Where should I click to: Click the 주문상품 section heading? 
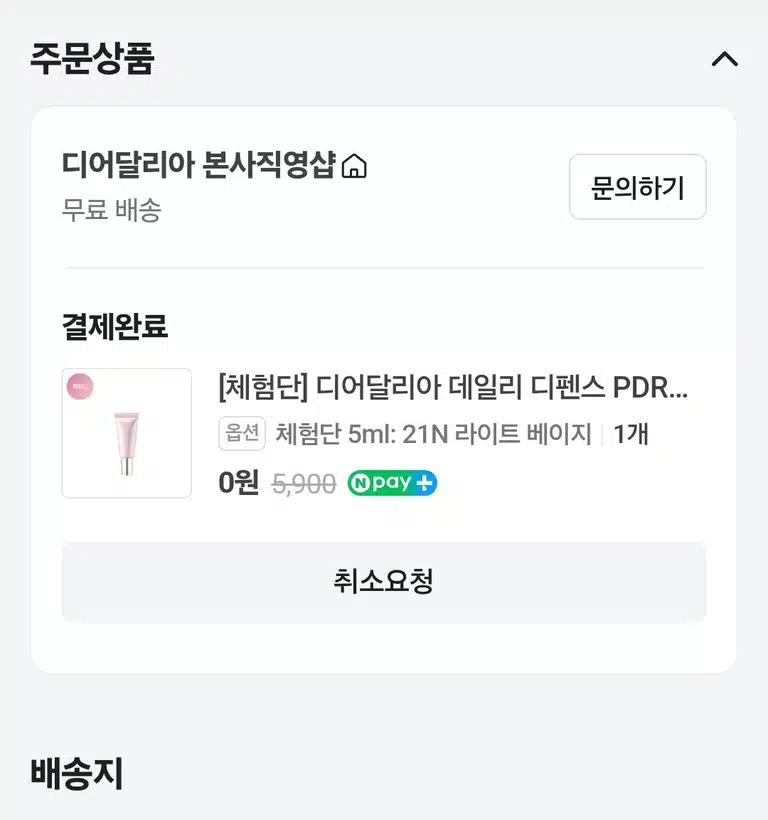[x=92, y=59]
